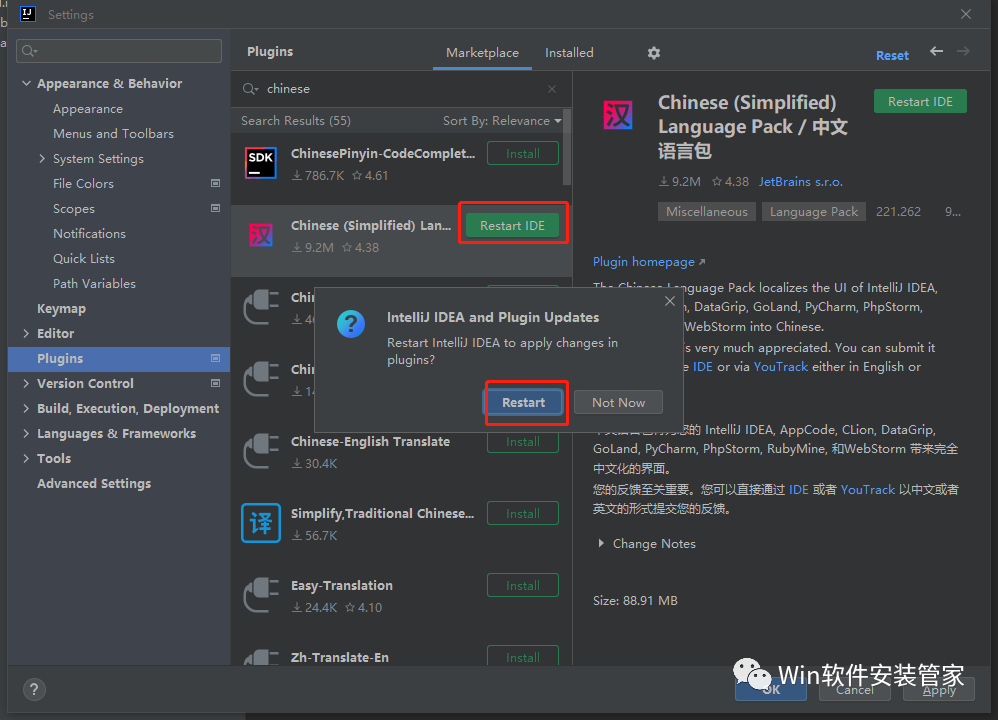
Task: Open Advanced Settings in the tree
Action: point(94,484)
